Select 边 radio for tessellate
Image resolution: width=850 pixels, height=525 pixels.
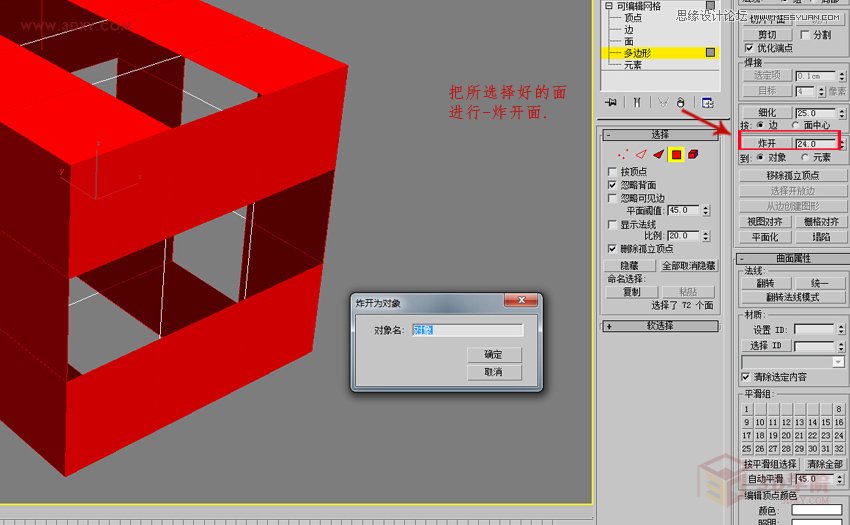tap(760, 125)
